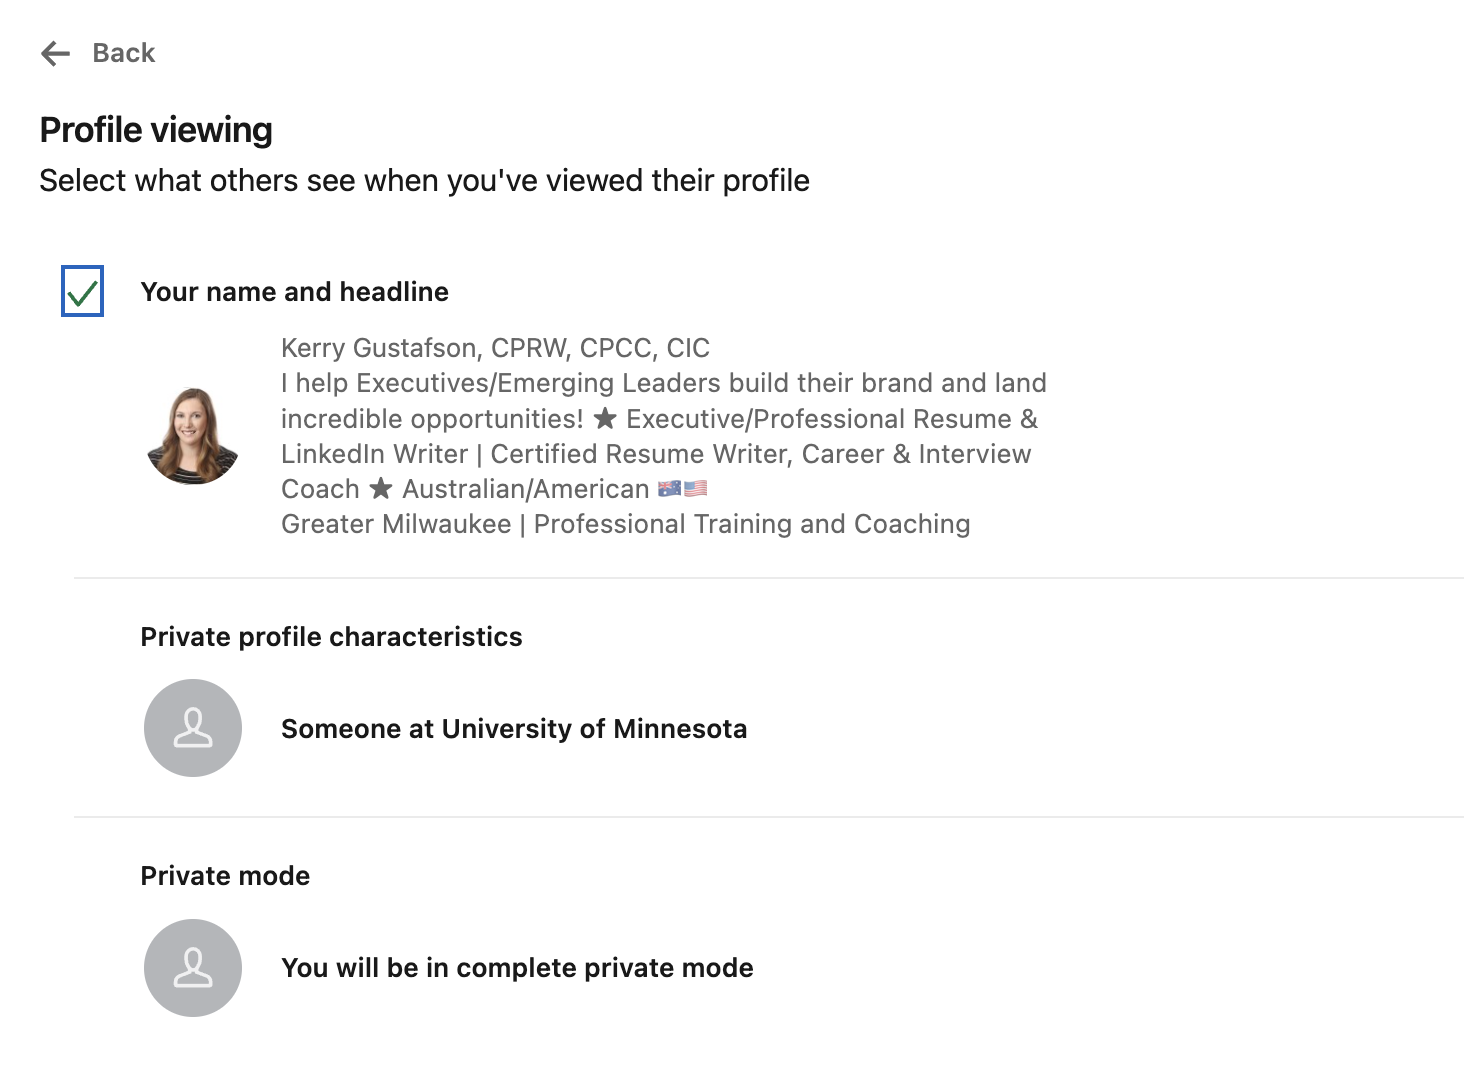Screen dimensions: 1464x1080
Task: Click the Back link at top left
Action: [x=100, y=53]
